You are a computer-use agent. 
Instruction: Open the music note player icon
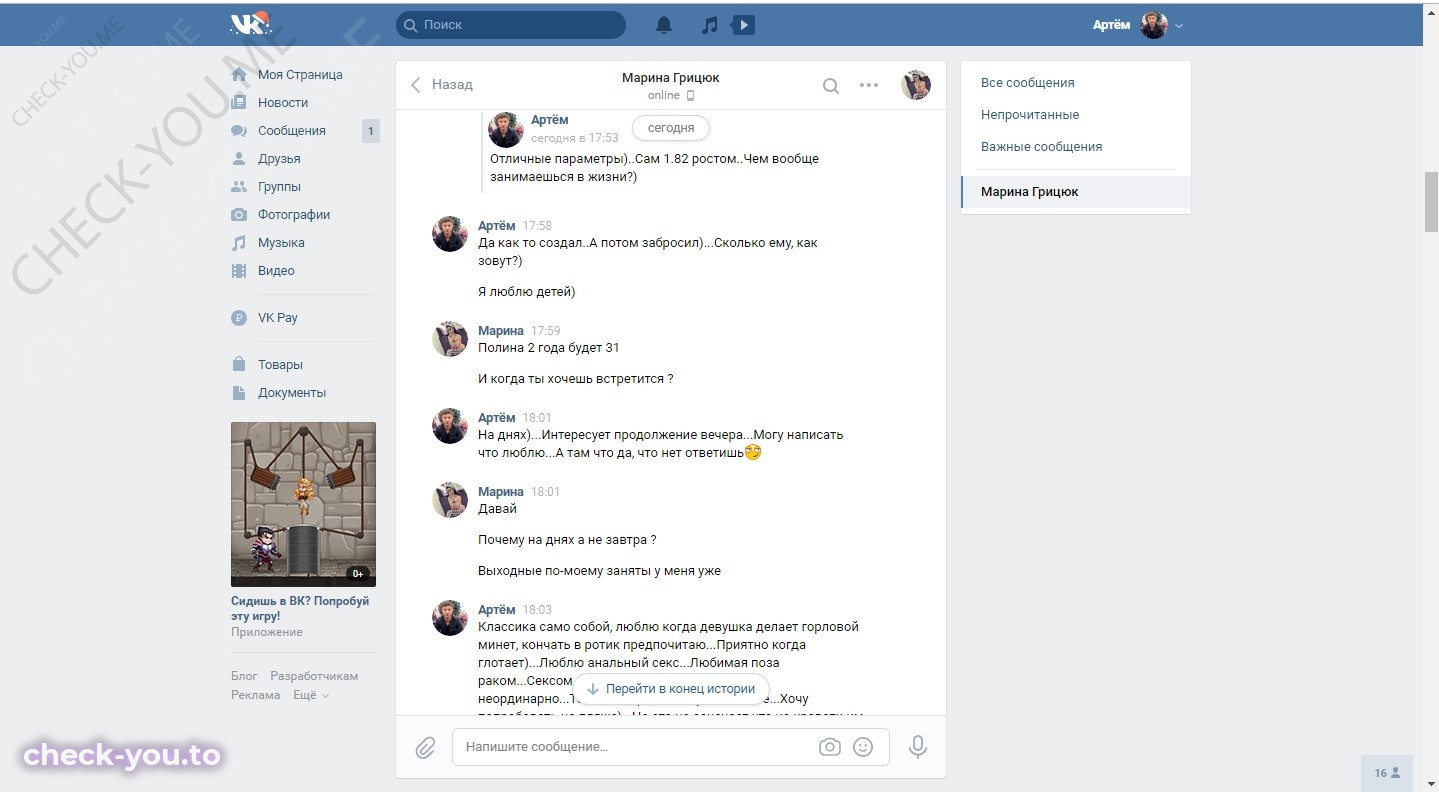pyautogui.click(x=710, y=25)
